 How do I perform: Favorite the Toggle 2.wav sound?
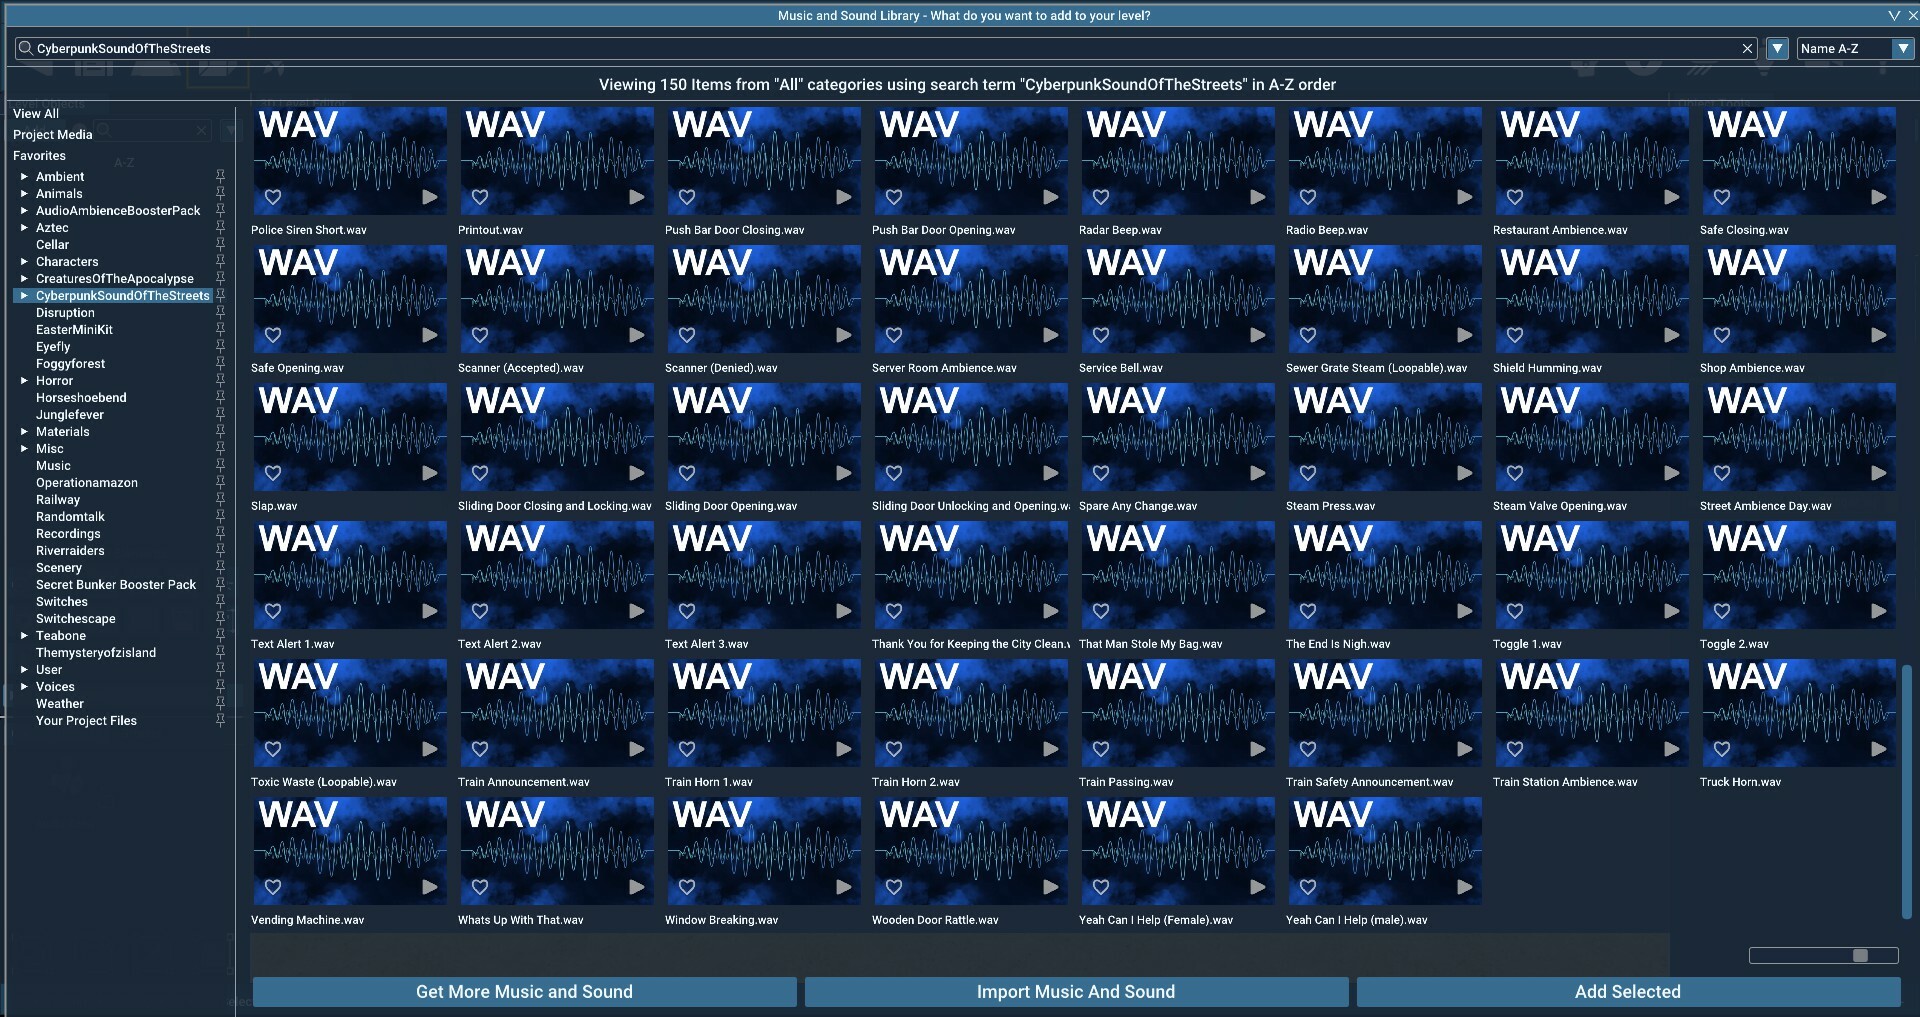1722,611
